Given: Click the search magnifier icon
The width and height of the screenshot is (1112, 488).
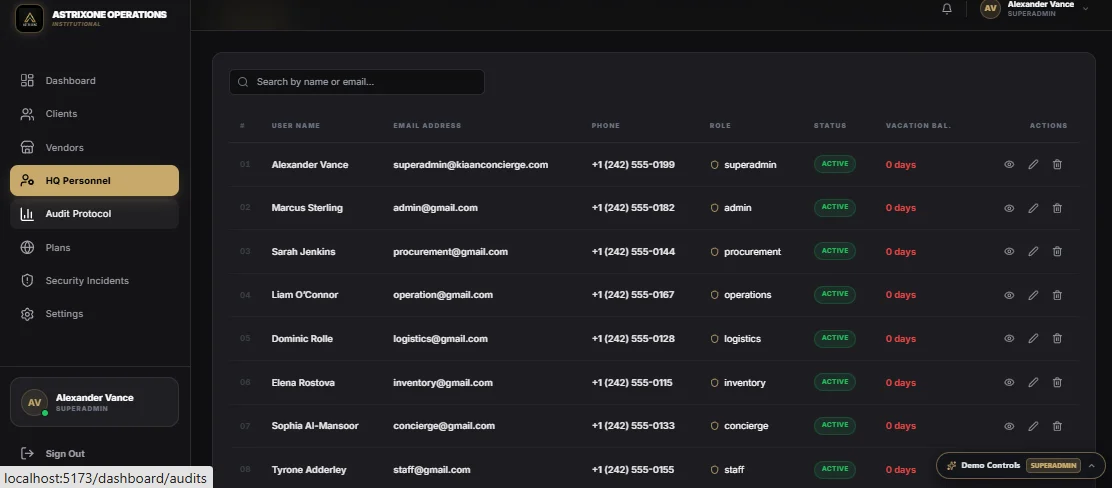Looking at the screenshot, I should coord(243,82).
